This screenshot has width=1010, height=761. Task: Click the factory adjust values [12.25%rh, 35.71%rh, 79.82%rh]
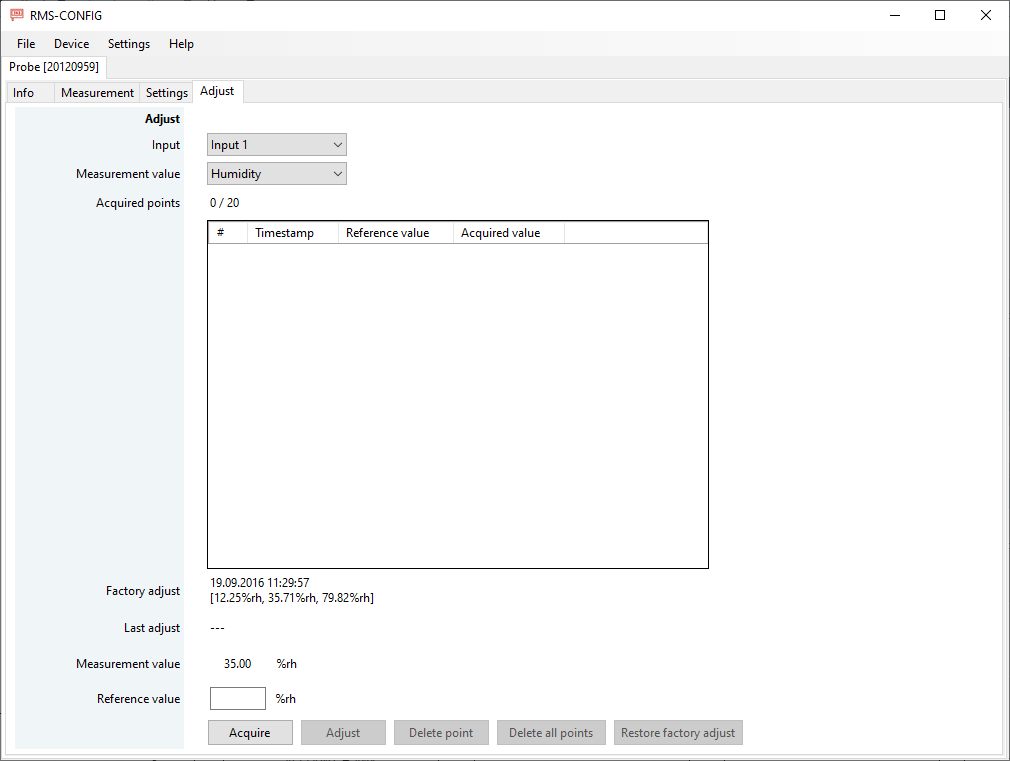click(x=292, y=598)
